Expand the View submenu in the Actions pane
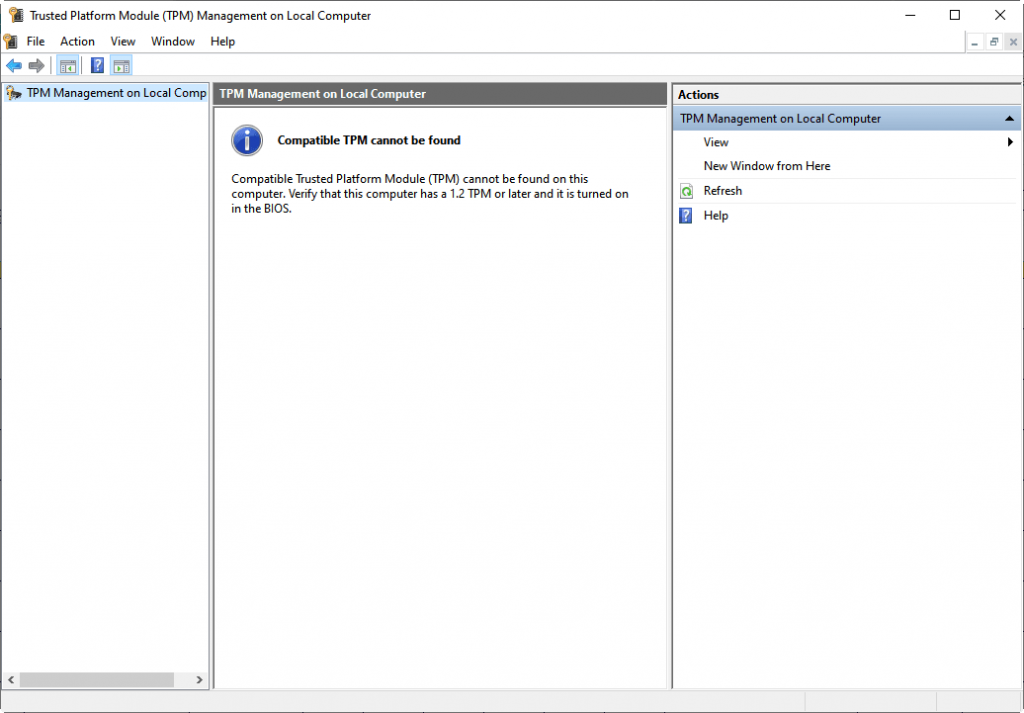 coord(1010,142)
